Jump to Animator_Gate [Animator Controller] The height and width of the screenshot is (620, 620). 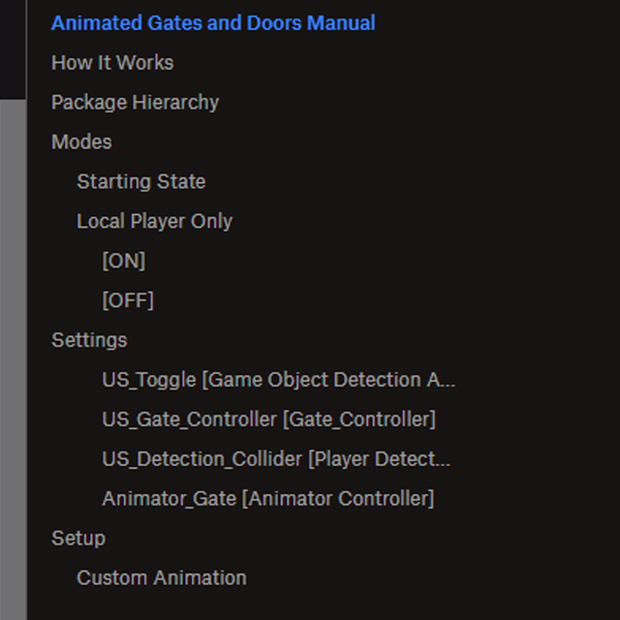(x=268, y=499)
